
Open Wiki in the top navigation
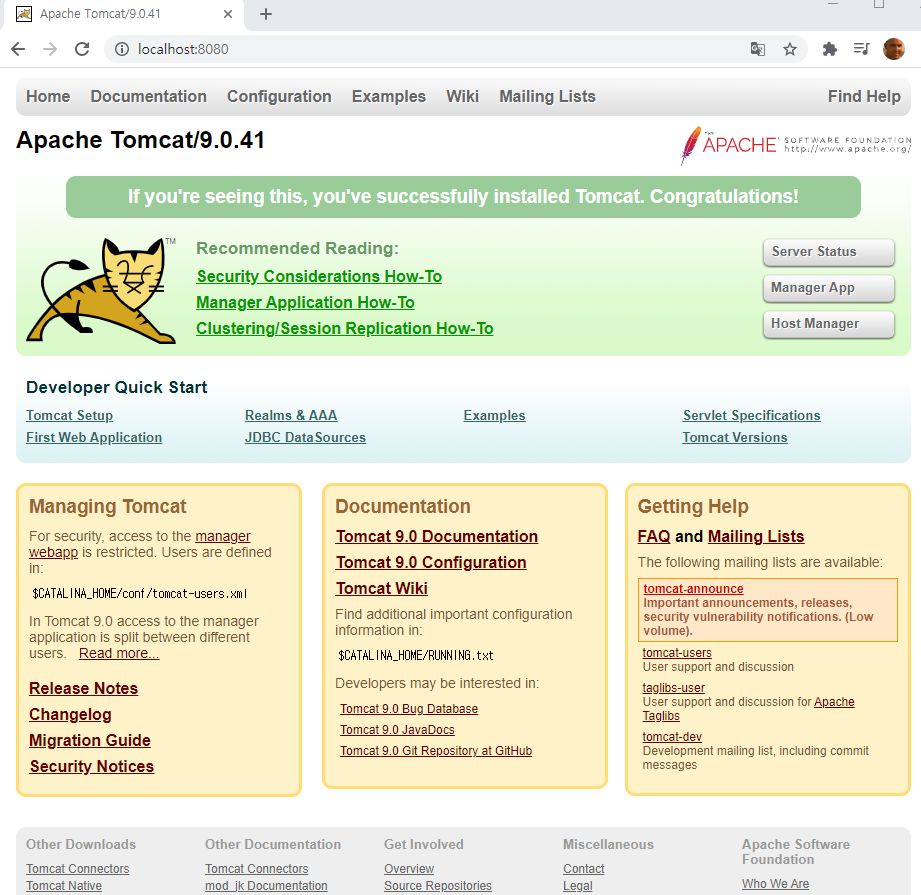coord(462,96)
